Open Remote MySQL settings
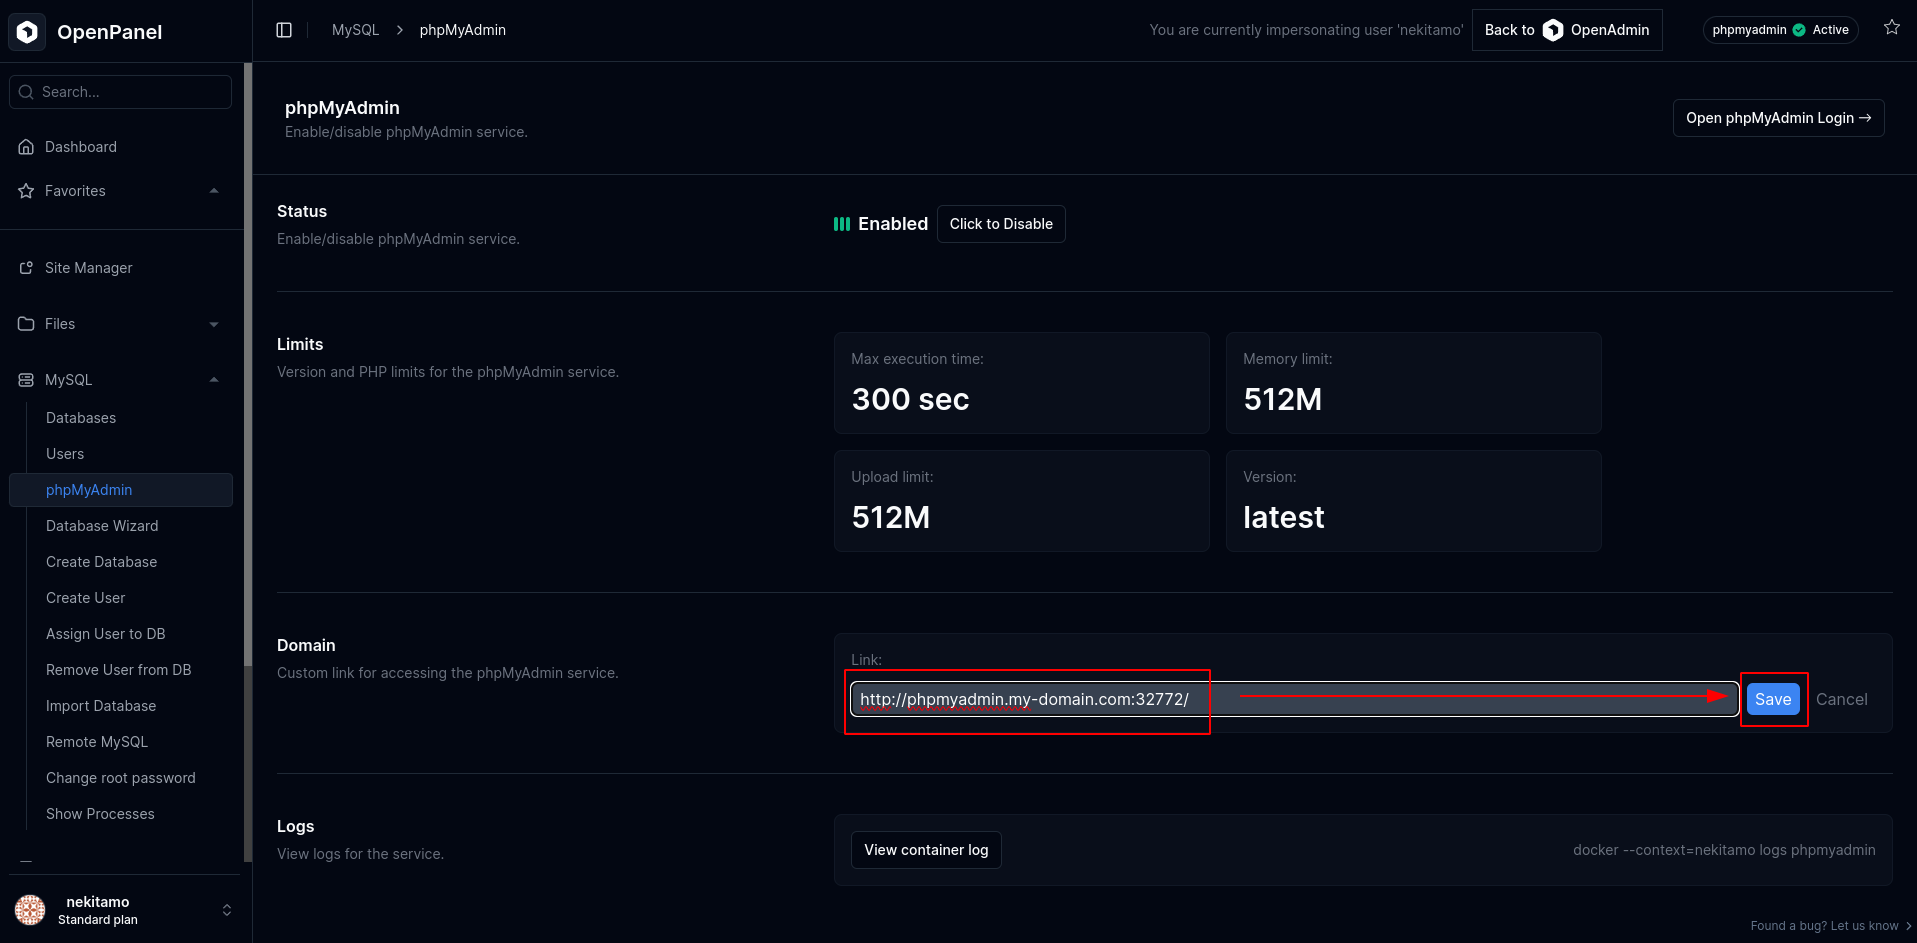Screen dimensions: 1917x943 (x=97, y=742)
